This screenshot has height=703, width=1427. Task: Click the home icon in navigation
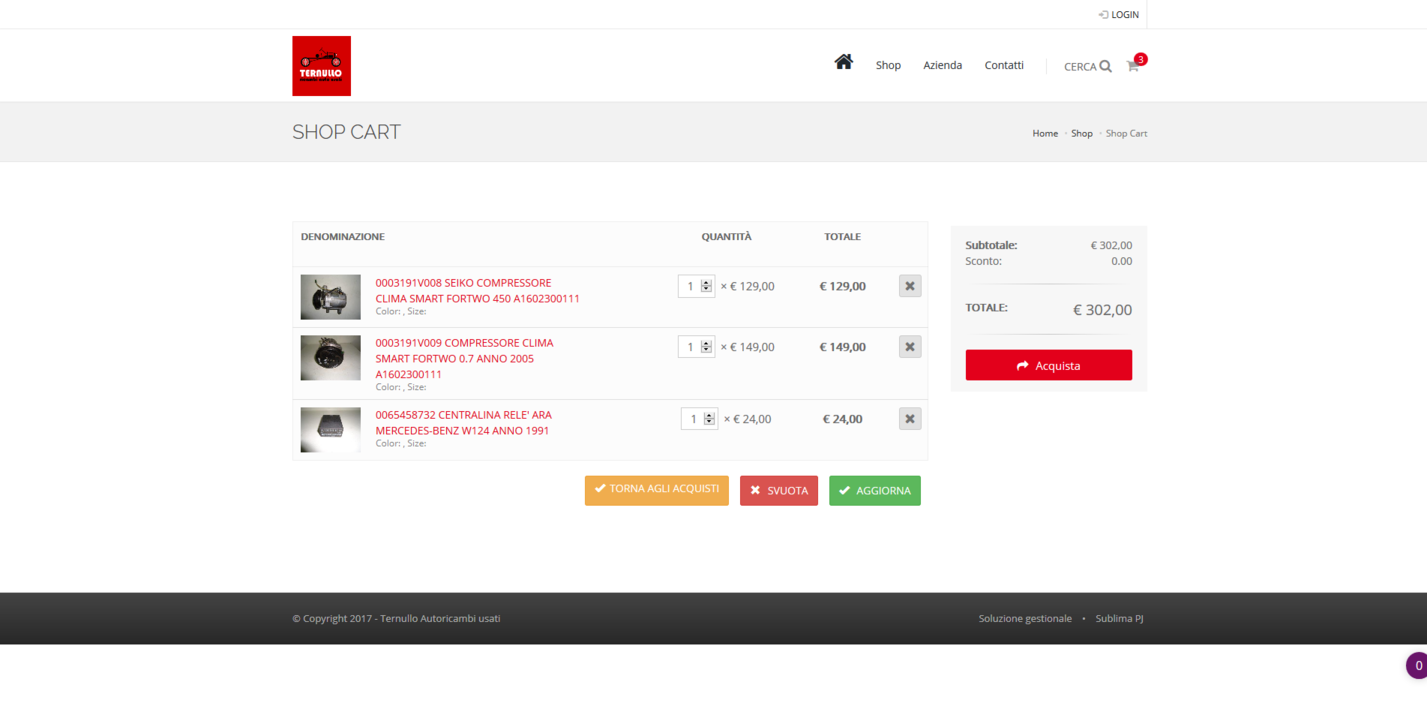843,63
